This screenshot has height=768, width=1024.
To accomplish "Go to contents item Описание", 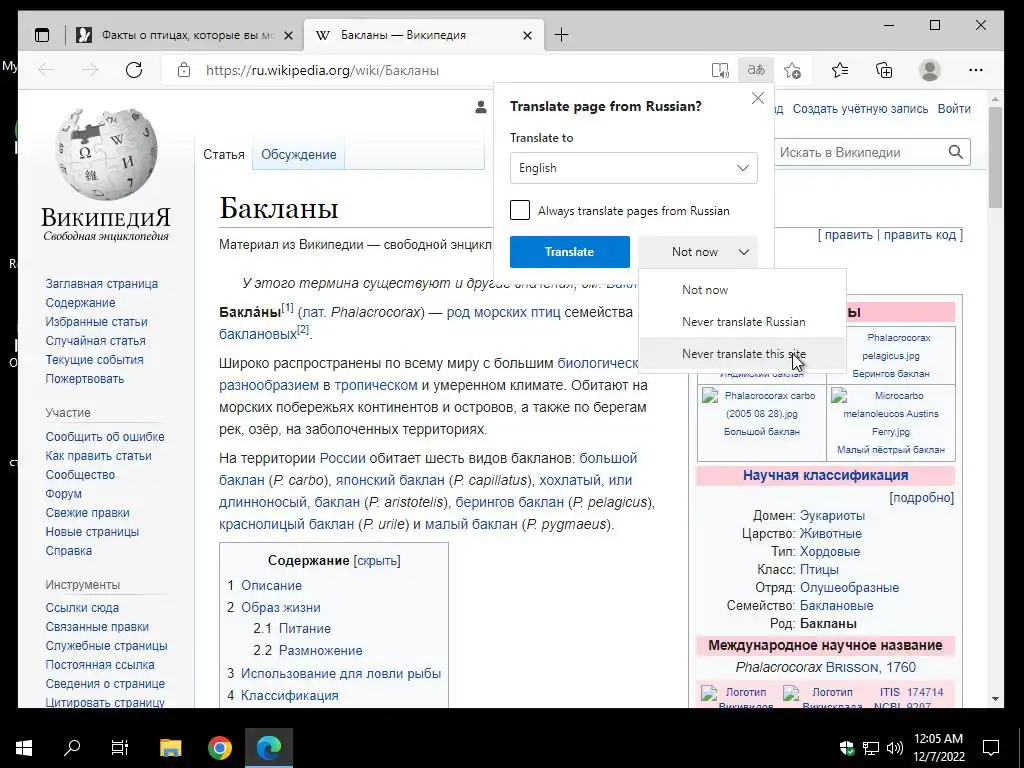I will (271, 585).
